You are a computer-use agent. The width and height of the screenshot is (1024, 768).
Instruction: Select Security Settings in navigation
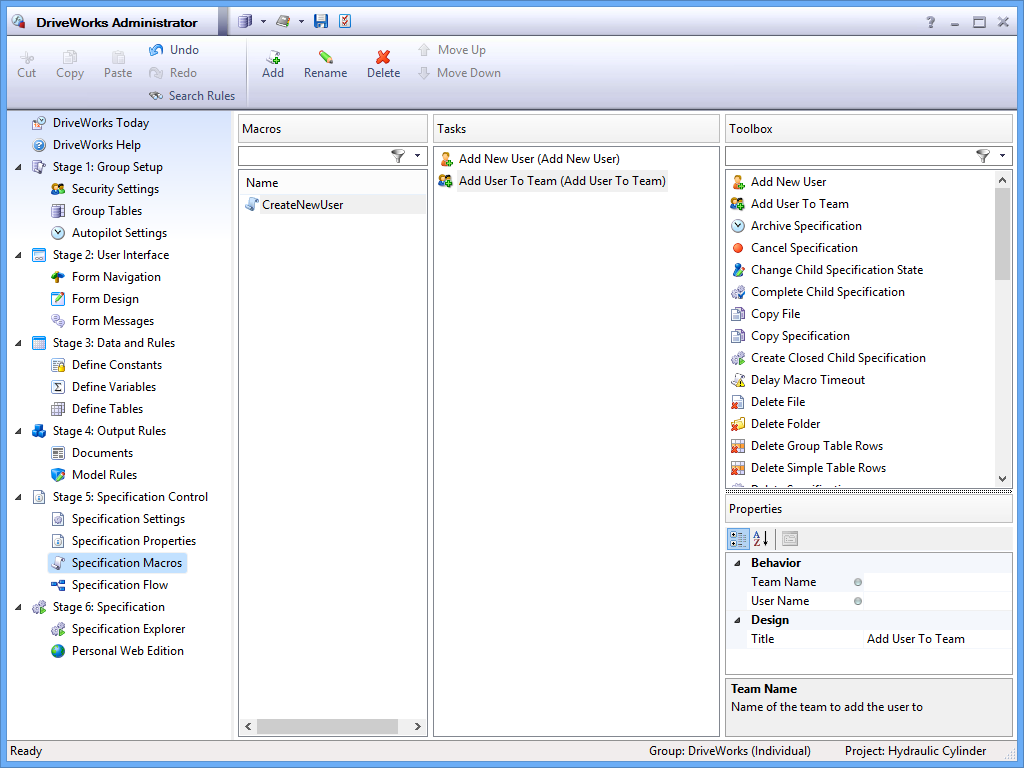pos(115,189)
